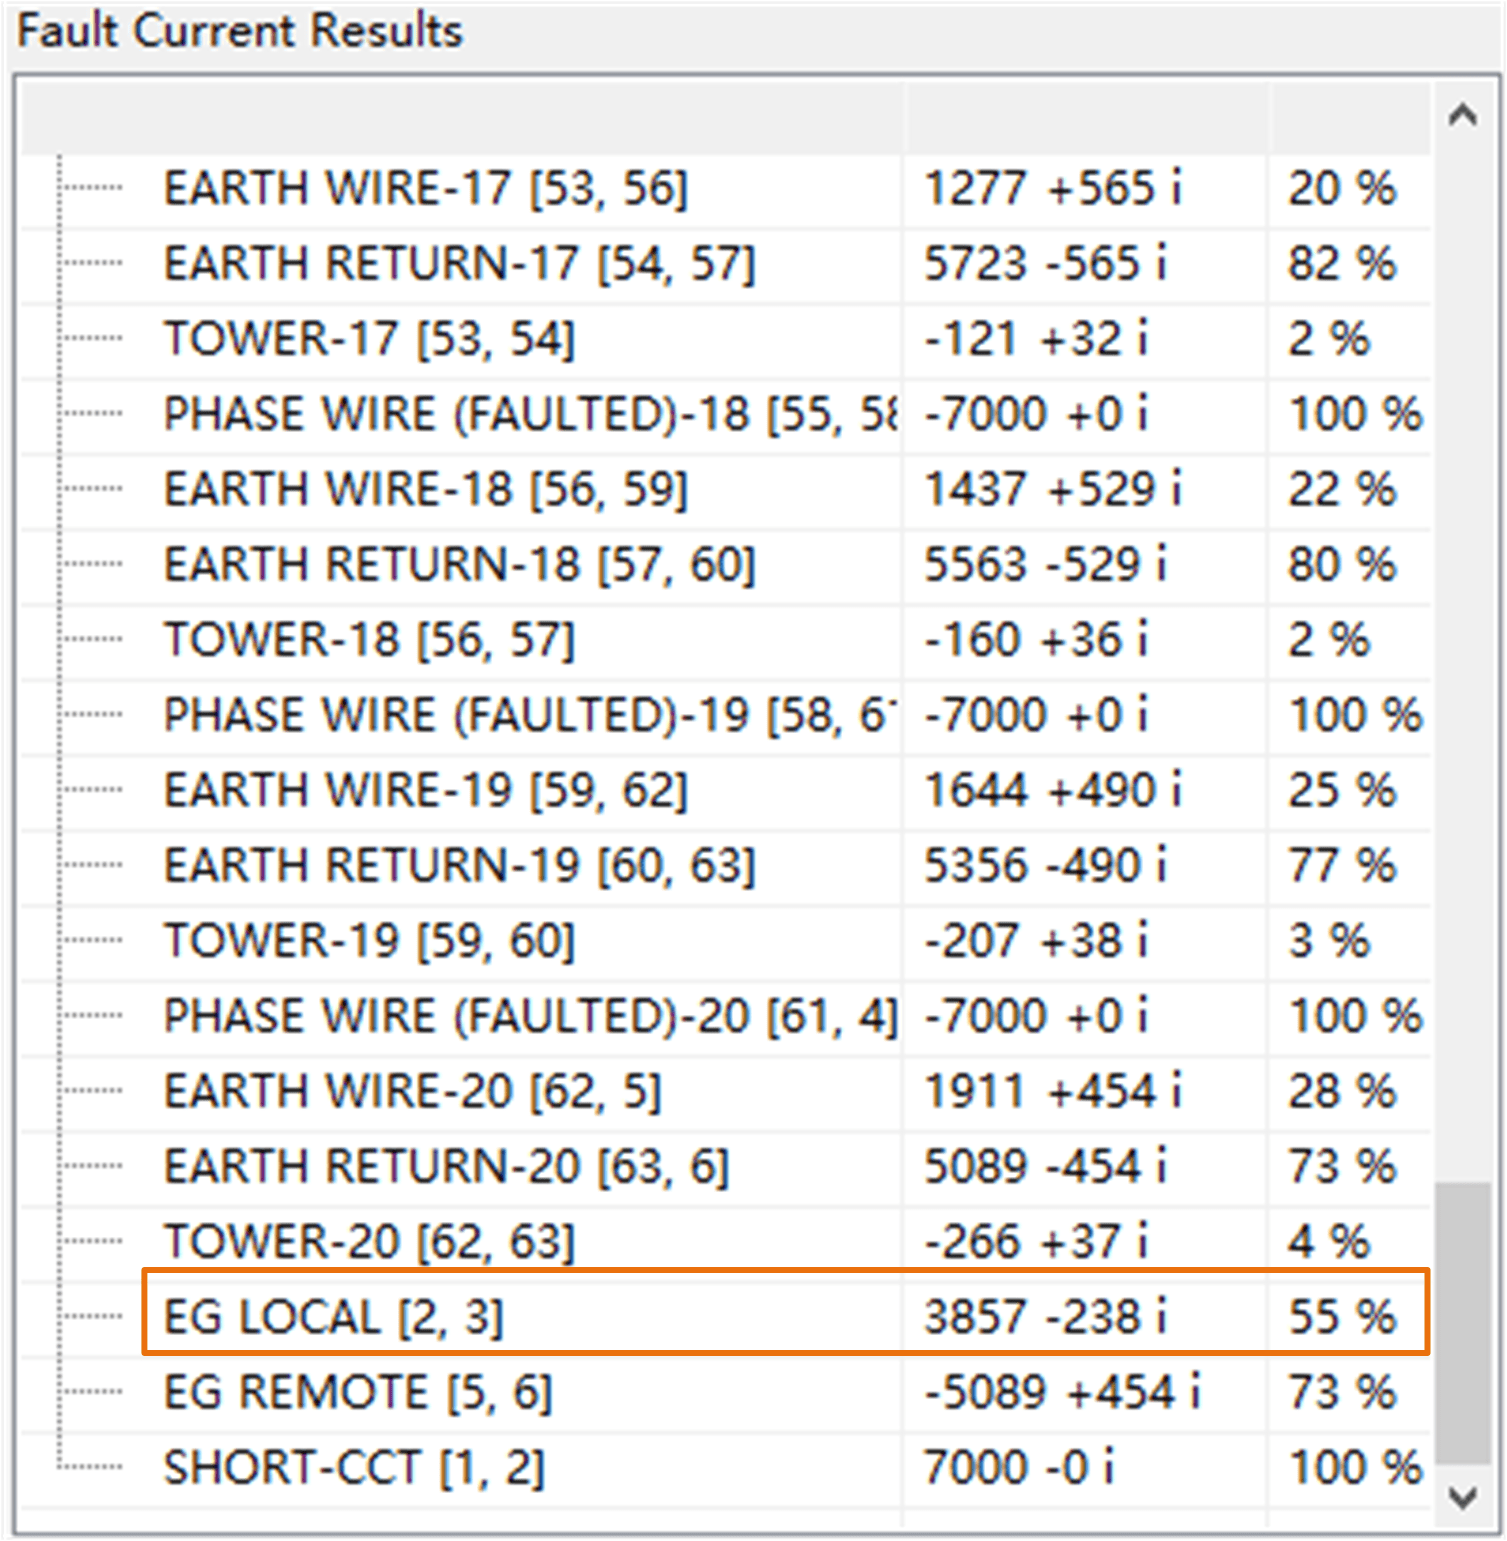Image resolution: width=1507 pixels, height=1541 pixels.
Task: Select the TOWER-17 result row
Action: [x=370, y=338]
